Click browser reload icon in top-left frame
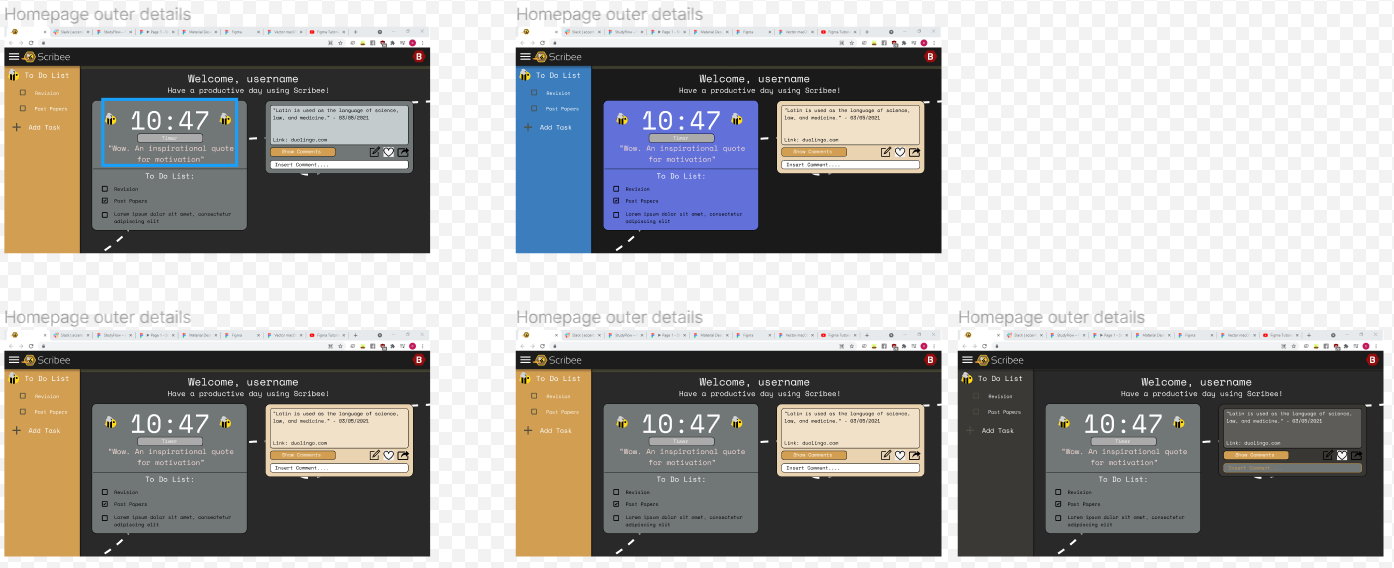The image size is (1394, 568). point(32,42)
